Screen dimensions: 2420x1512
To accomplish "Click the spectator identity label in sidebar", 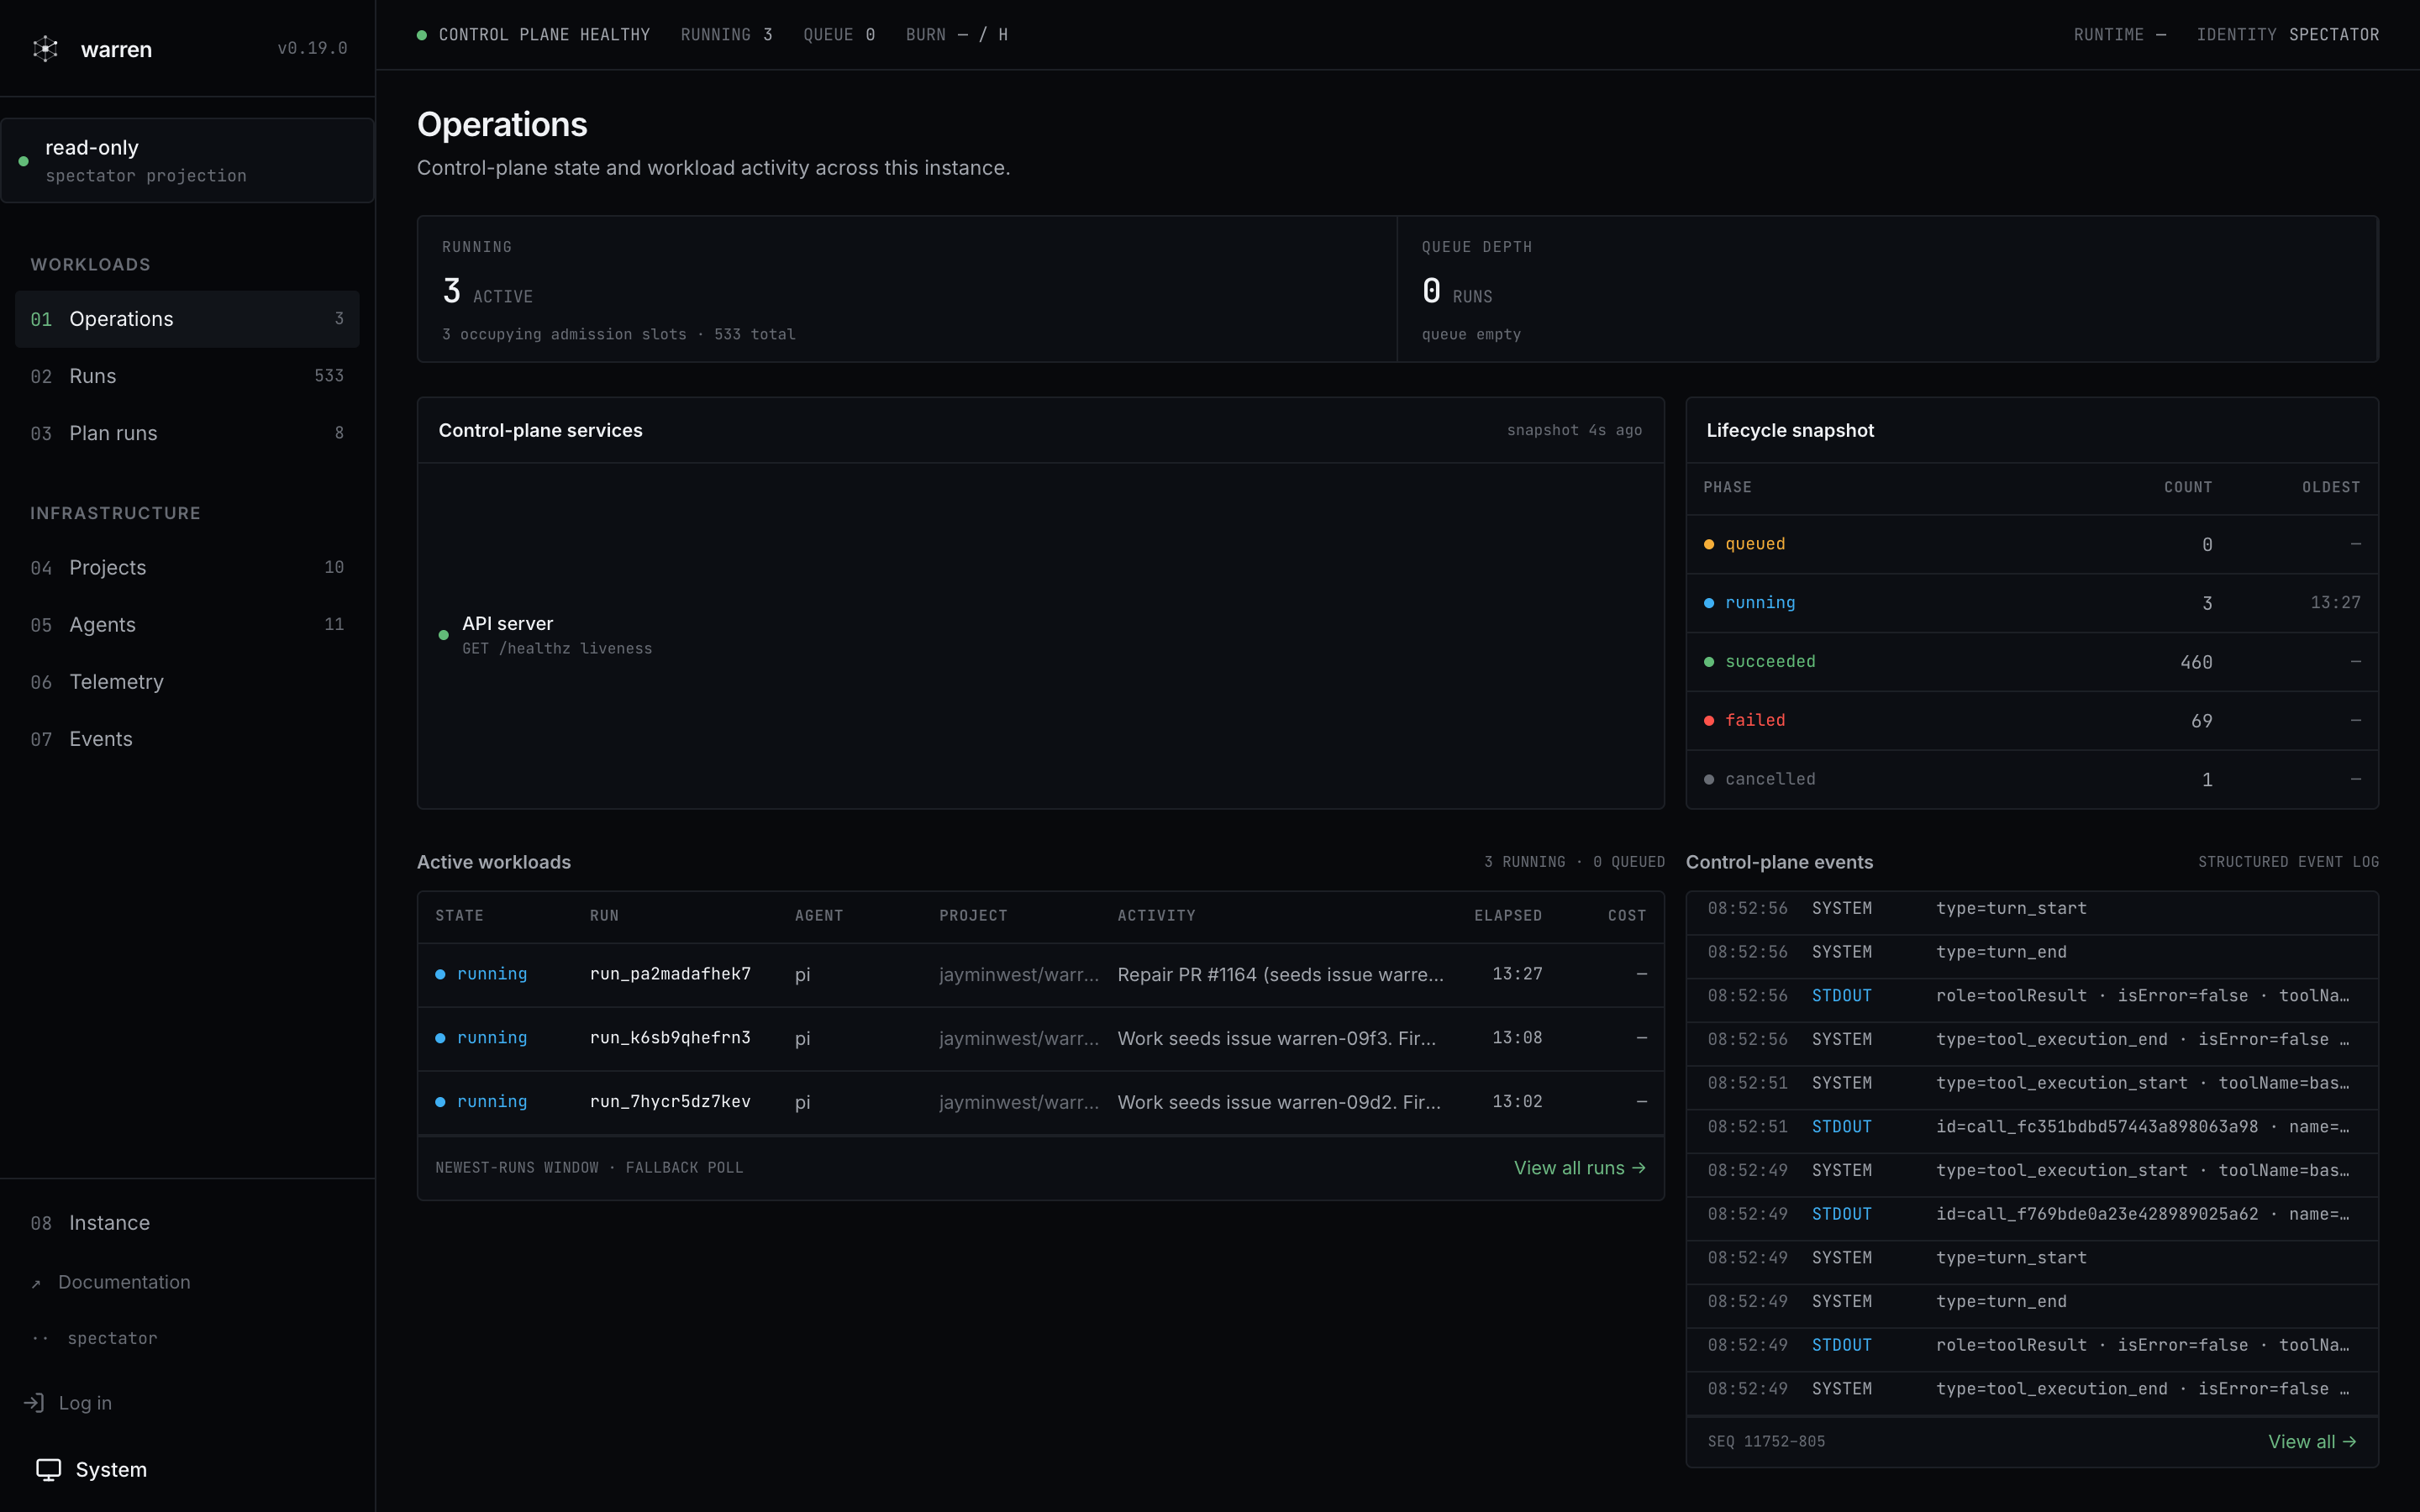I will (x=112, y=1338).
